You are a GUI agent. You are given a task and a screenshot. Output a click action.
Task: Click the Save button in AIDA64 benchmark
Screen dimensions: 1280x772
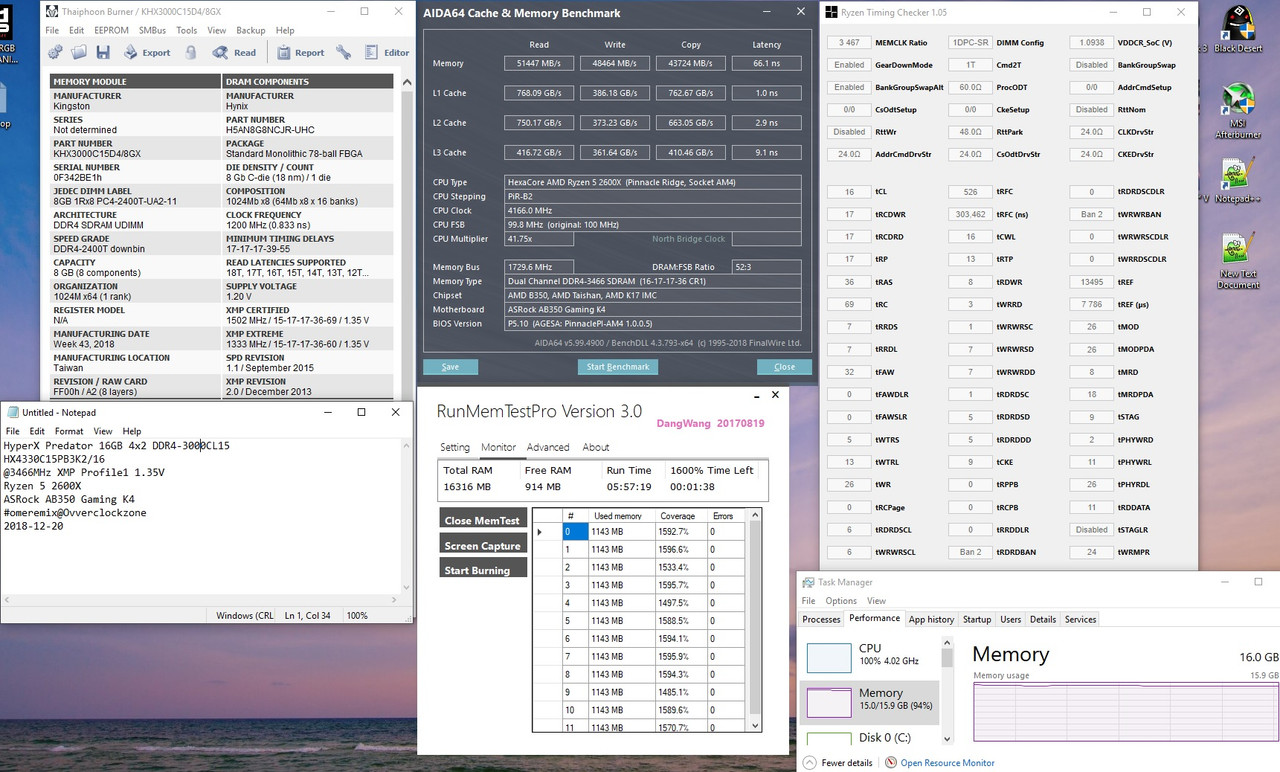pyautogui.click(x=450, y=367)
